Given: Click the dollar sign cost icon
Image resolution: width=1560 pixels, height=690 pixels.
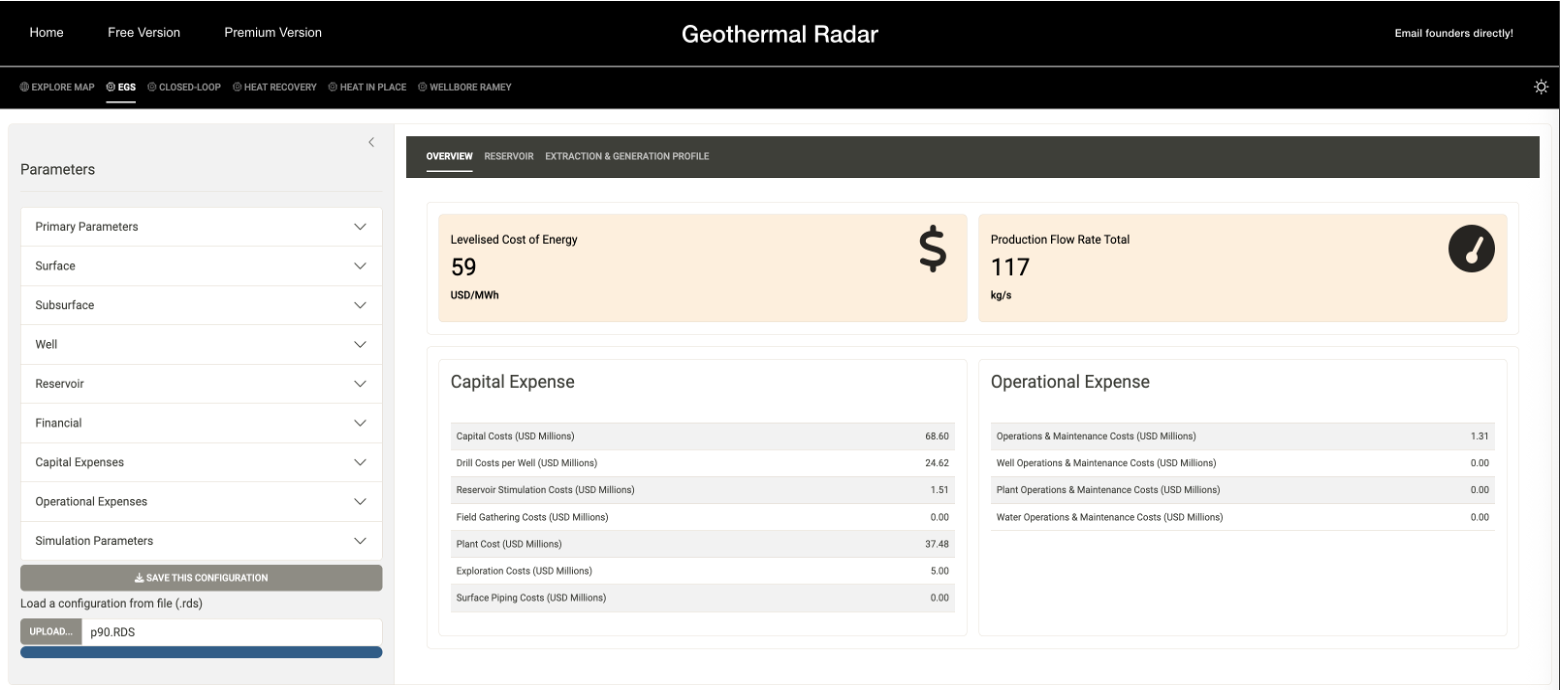Looking at the screenshot, I should 932,250.
